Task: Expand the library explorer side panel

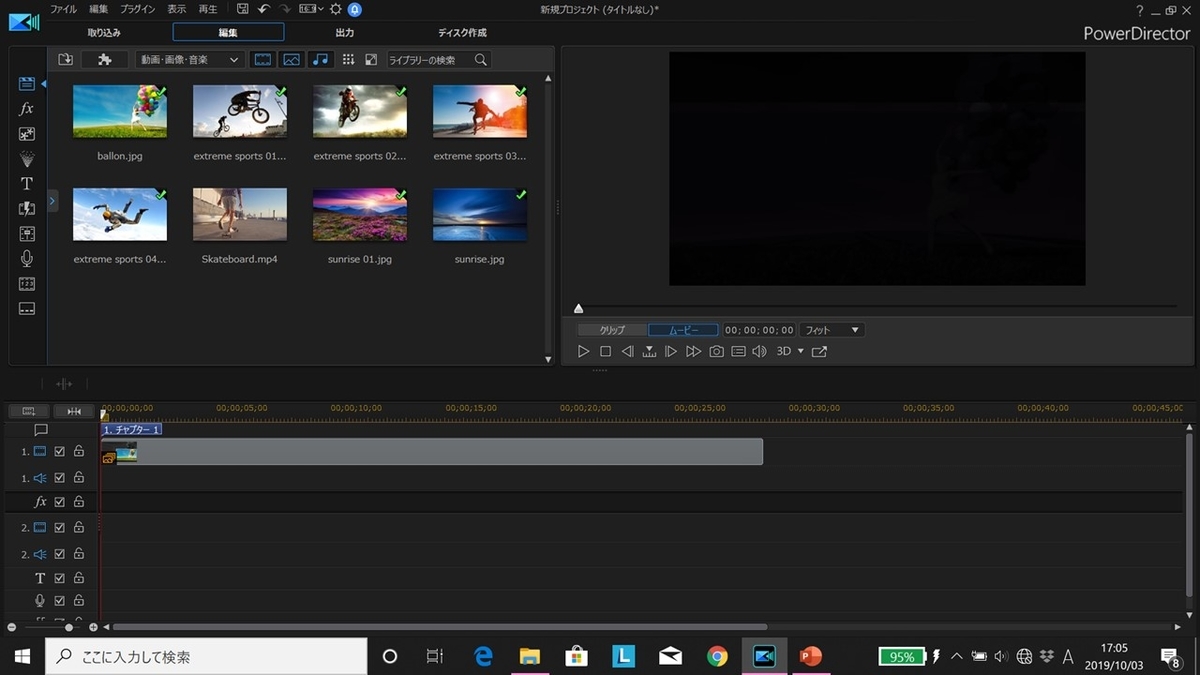Action: click(53, 202)
